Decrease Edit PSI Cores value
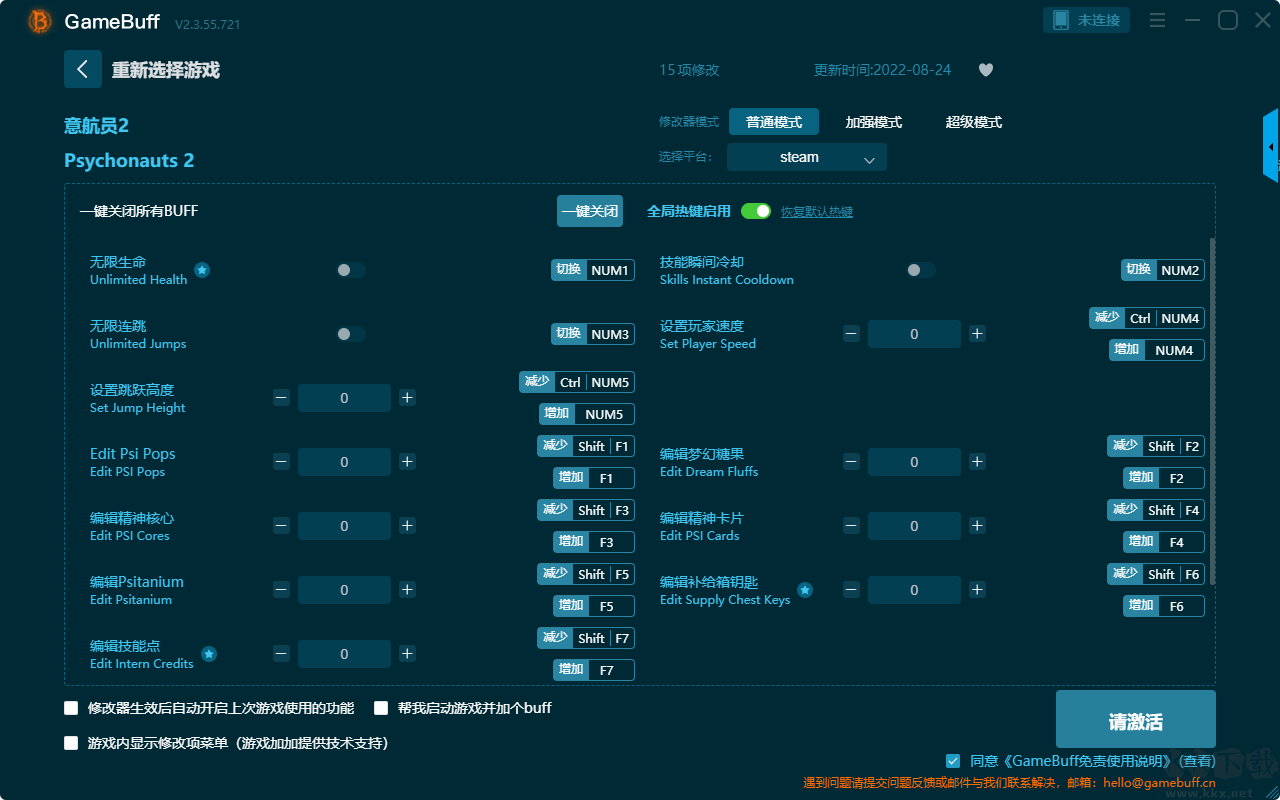Viewport: 1280px width, 800px height. [x=281, y=526]
